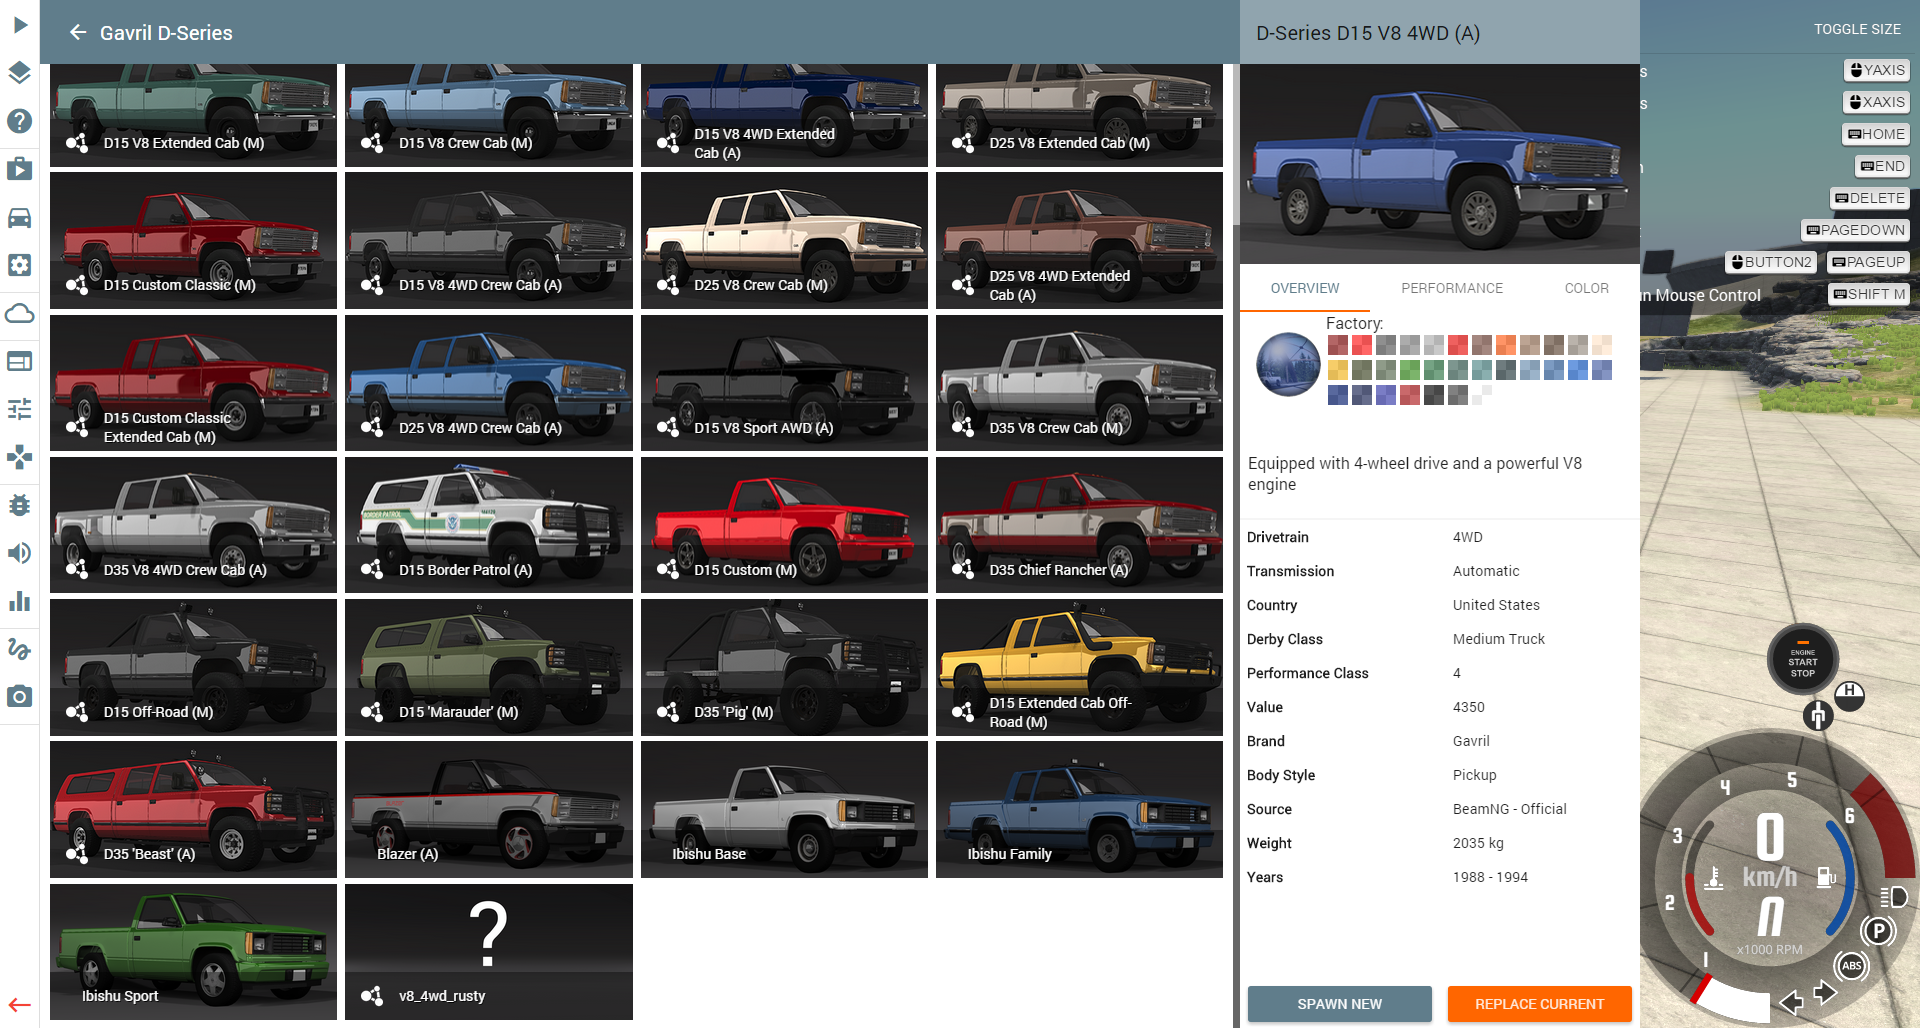
Task: Select the Ibishu Base truck
Action: pyautogui.click(x=784, y=809)
